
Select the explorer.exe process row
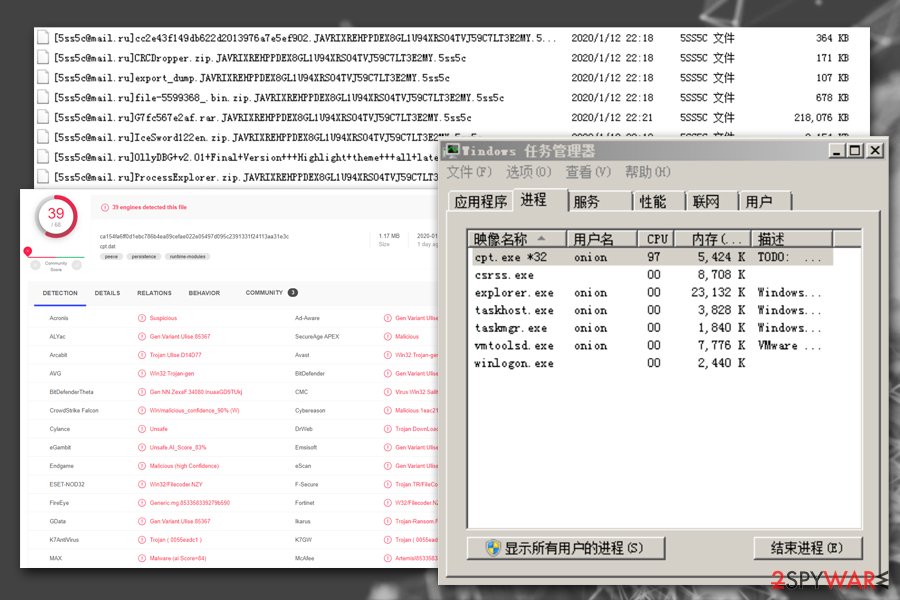click(x=652, y=292)
